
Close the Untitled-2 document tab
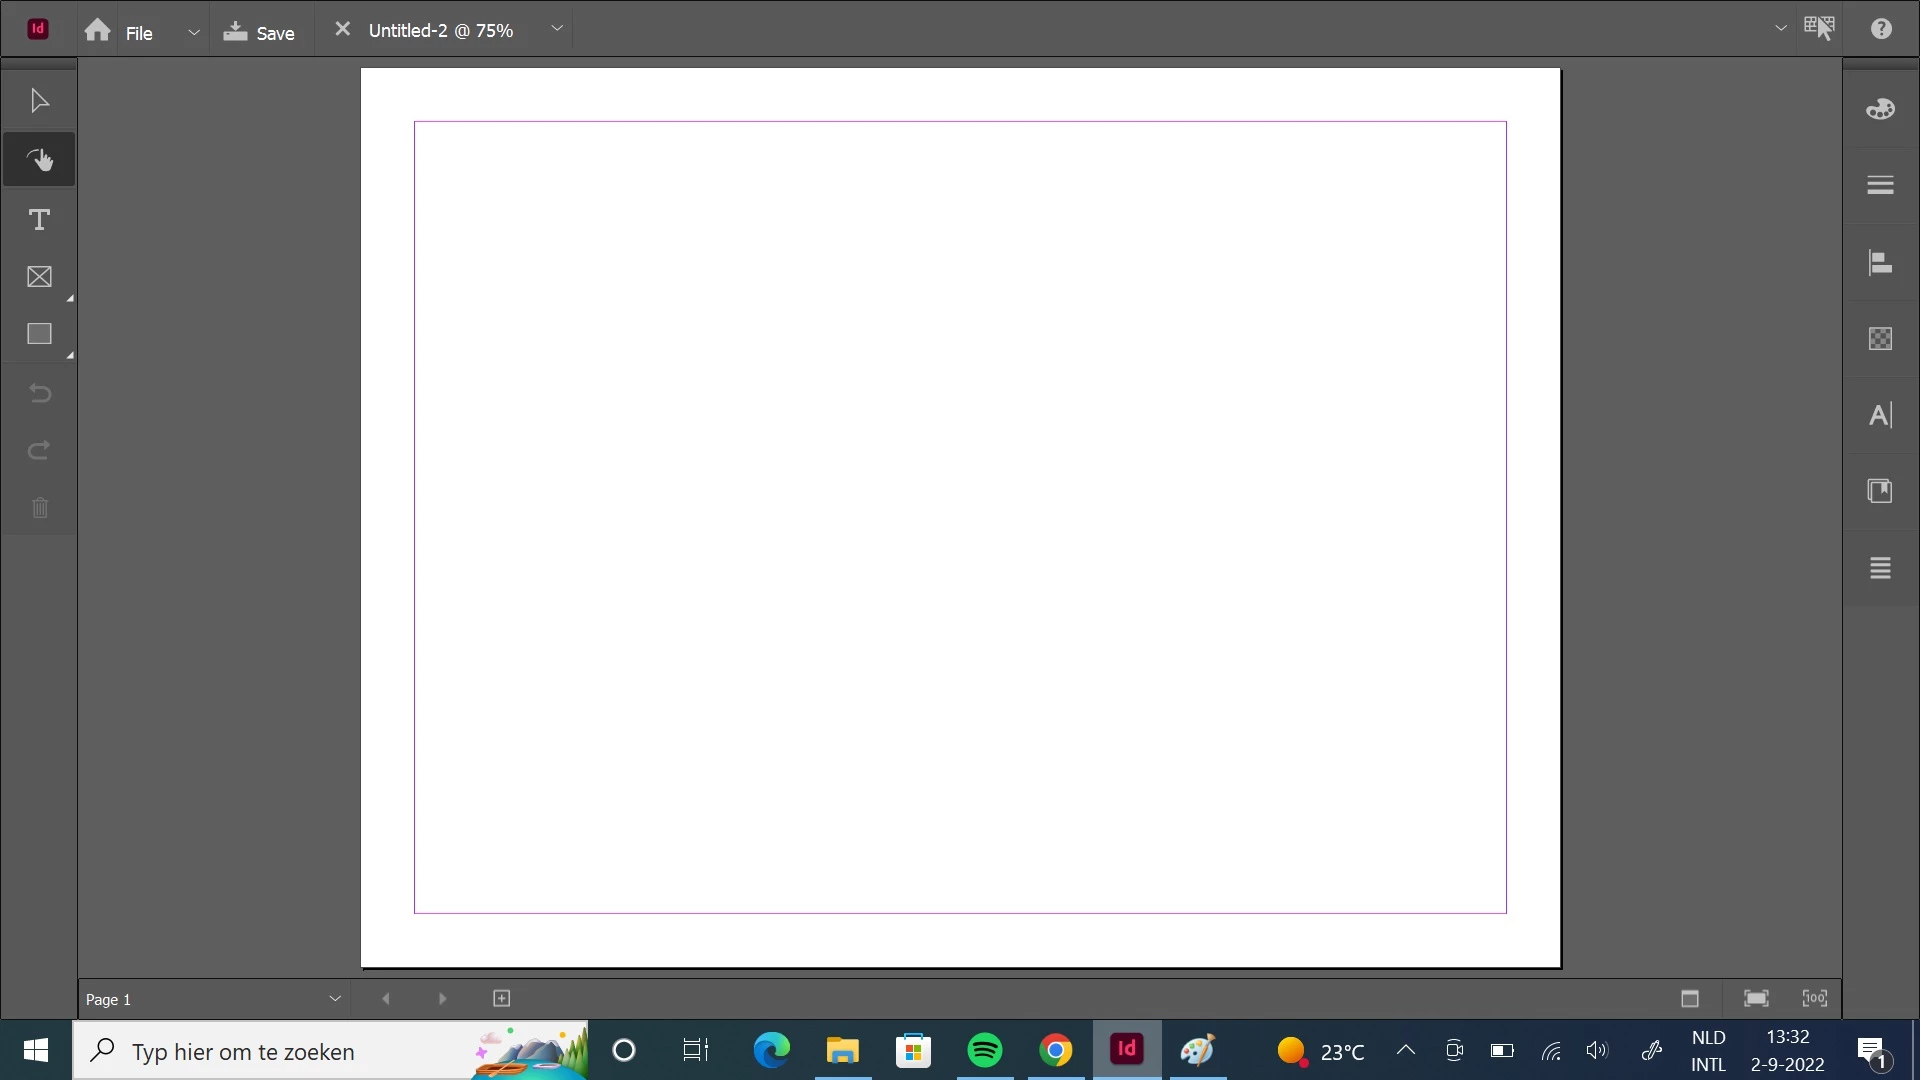(343, 29)
